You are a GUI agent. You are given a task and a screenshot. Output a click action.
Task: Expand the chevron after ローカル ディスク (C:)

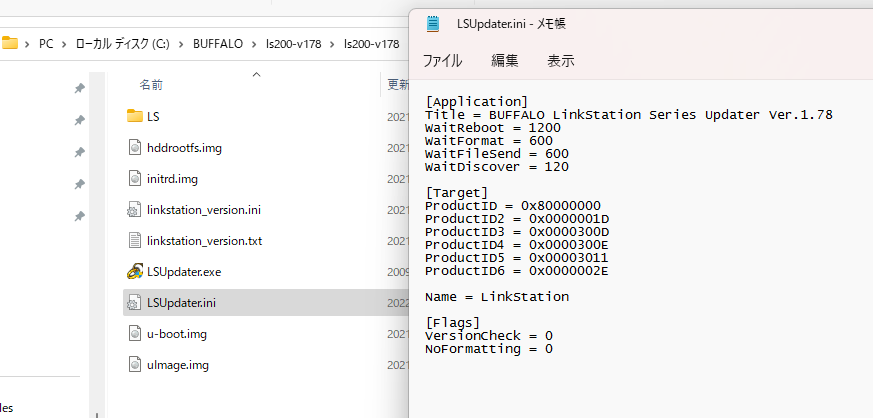[182, 43]
